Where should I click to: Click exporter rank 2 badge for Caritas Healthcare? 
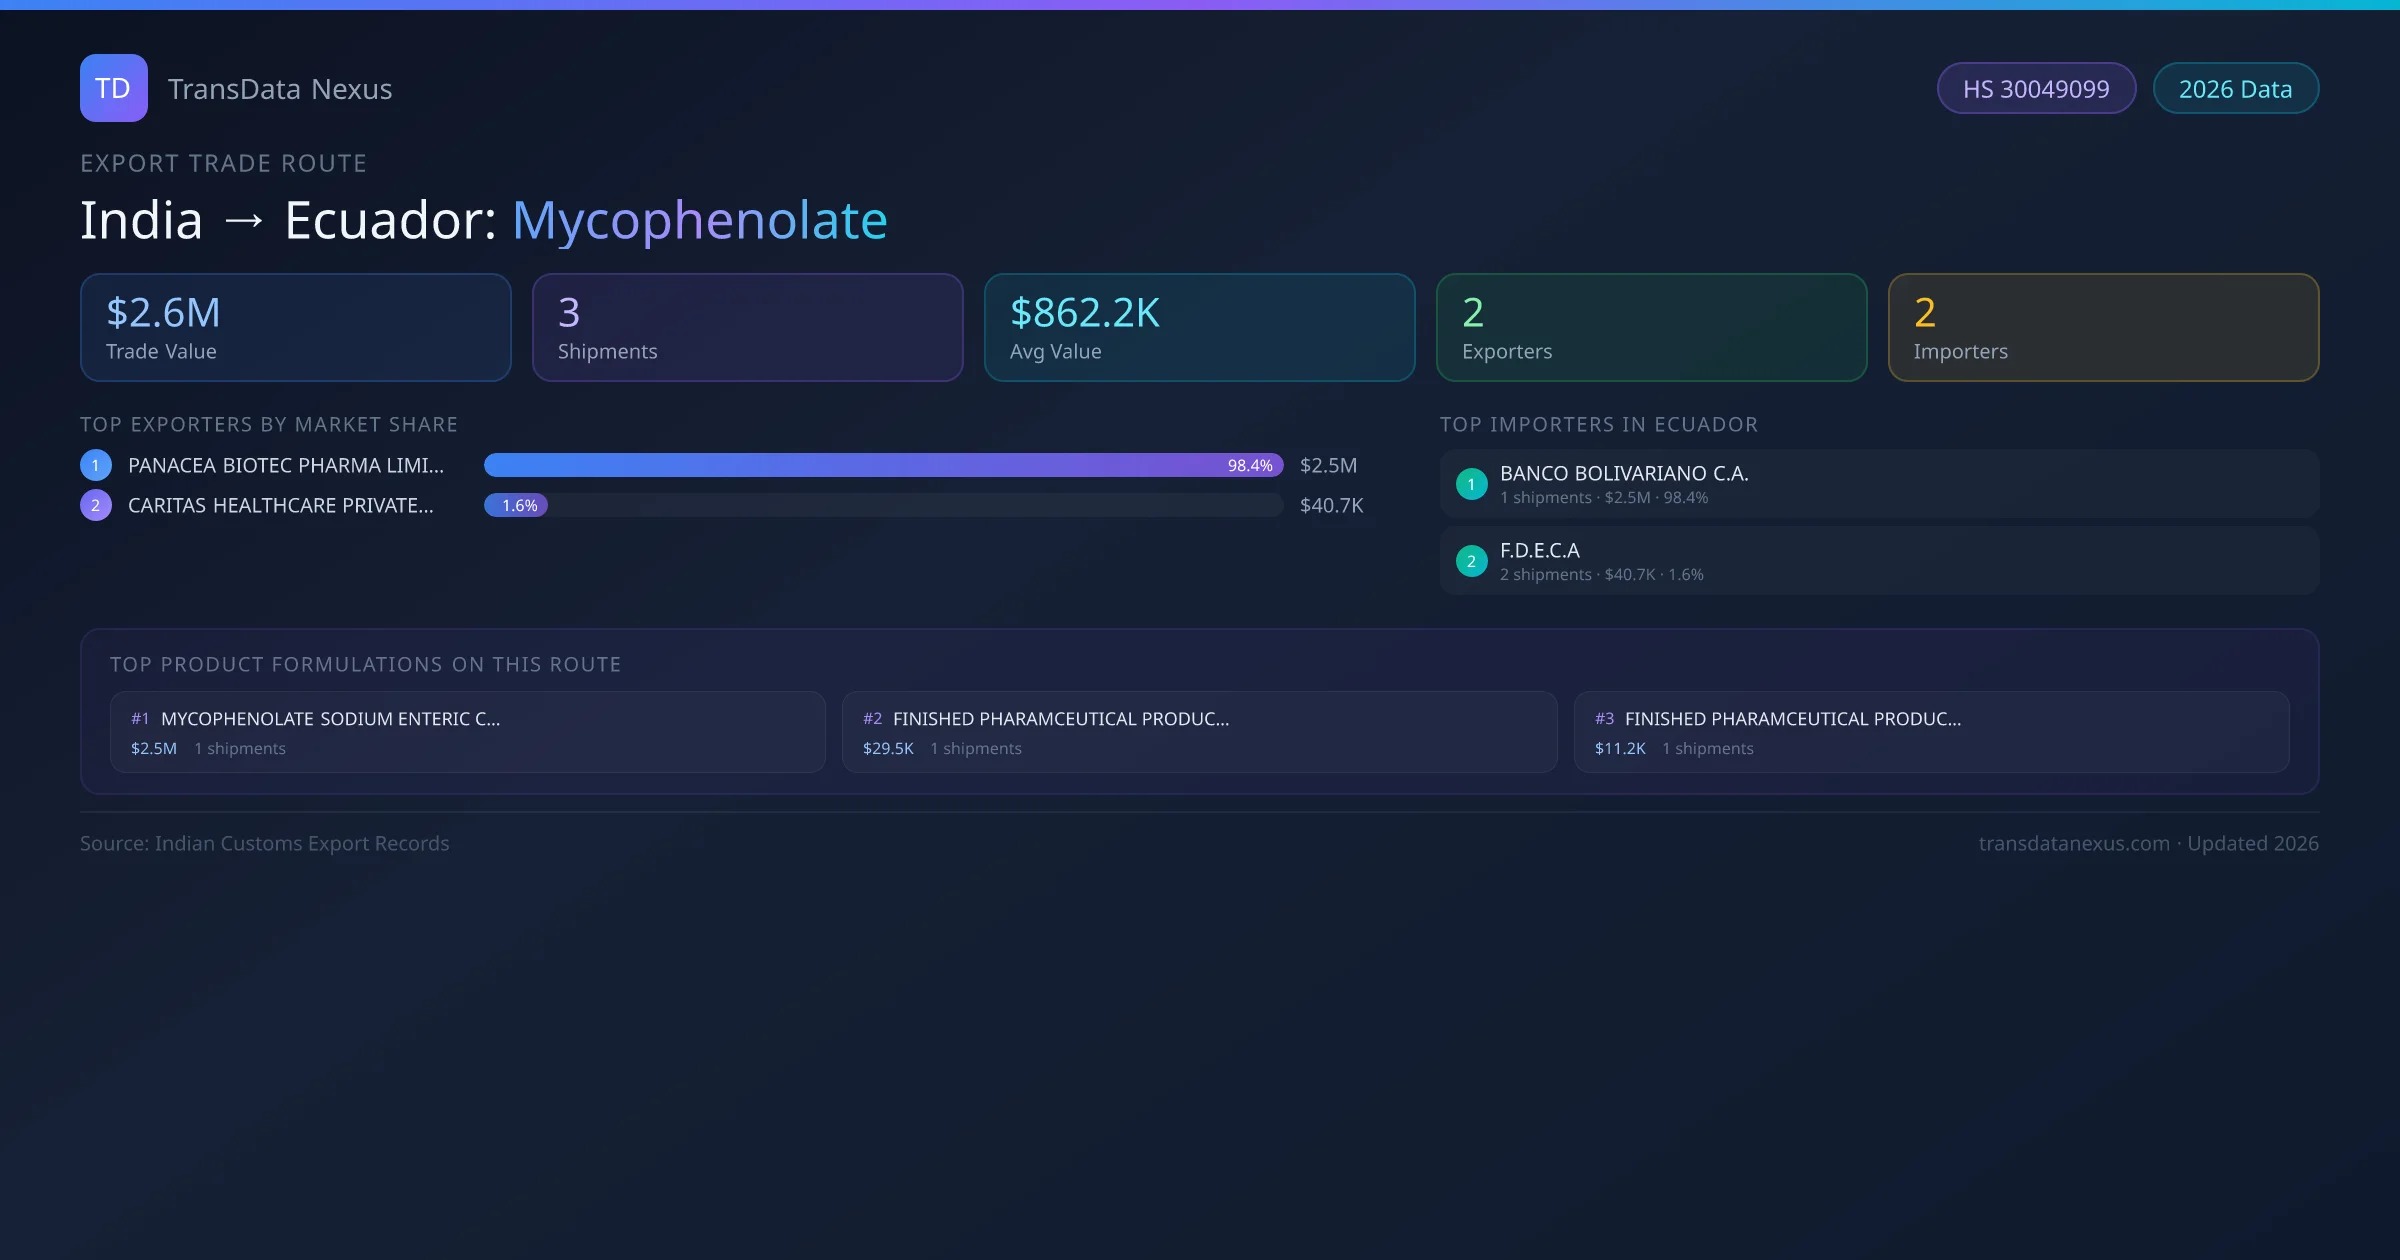[x=96, y=505]
